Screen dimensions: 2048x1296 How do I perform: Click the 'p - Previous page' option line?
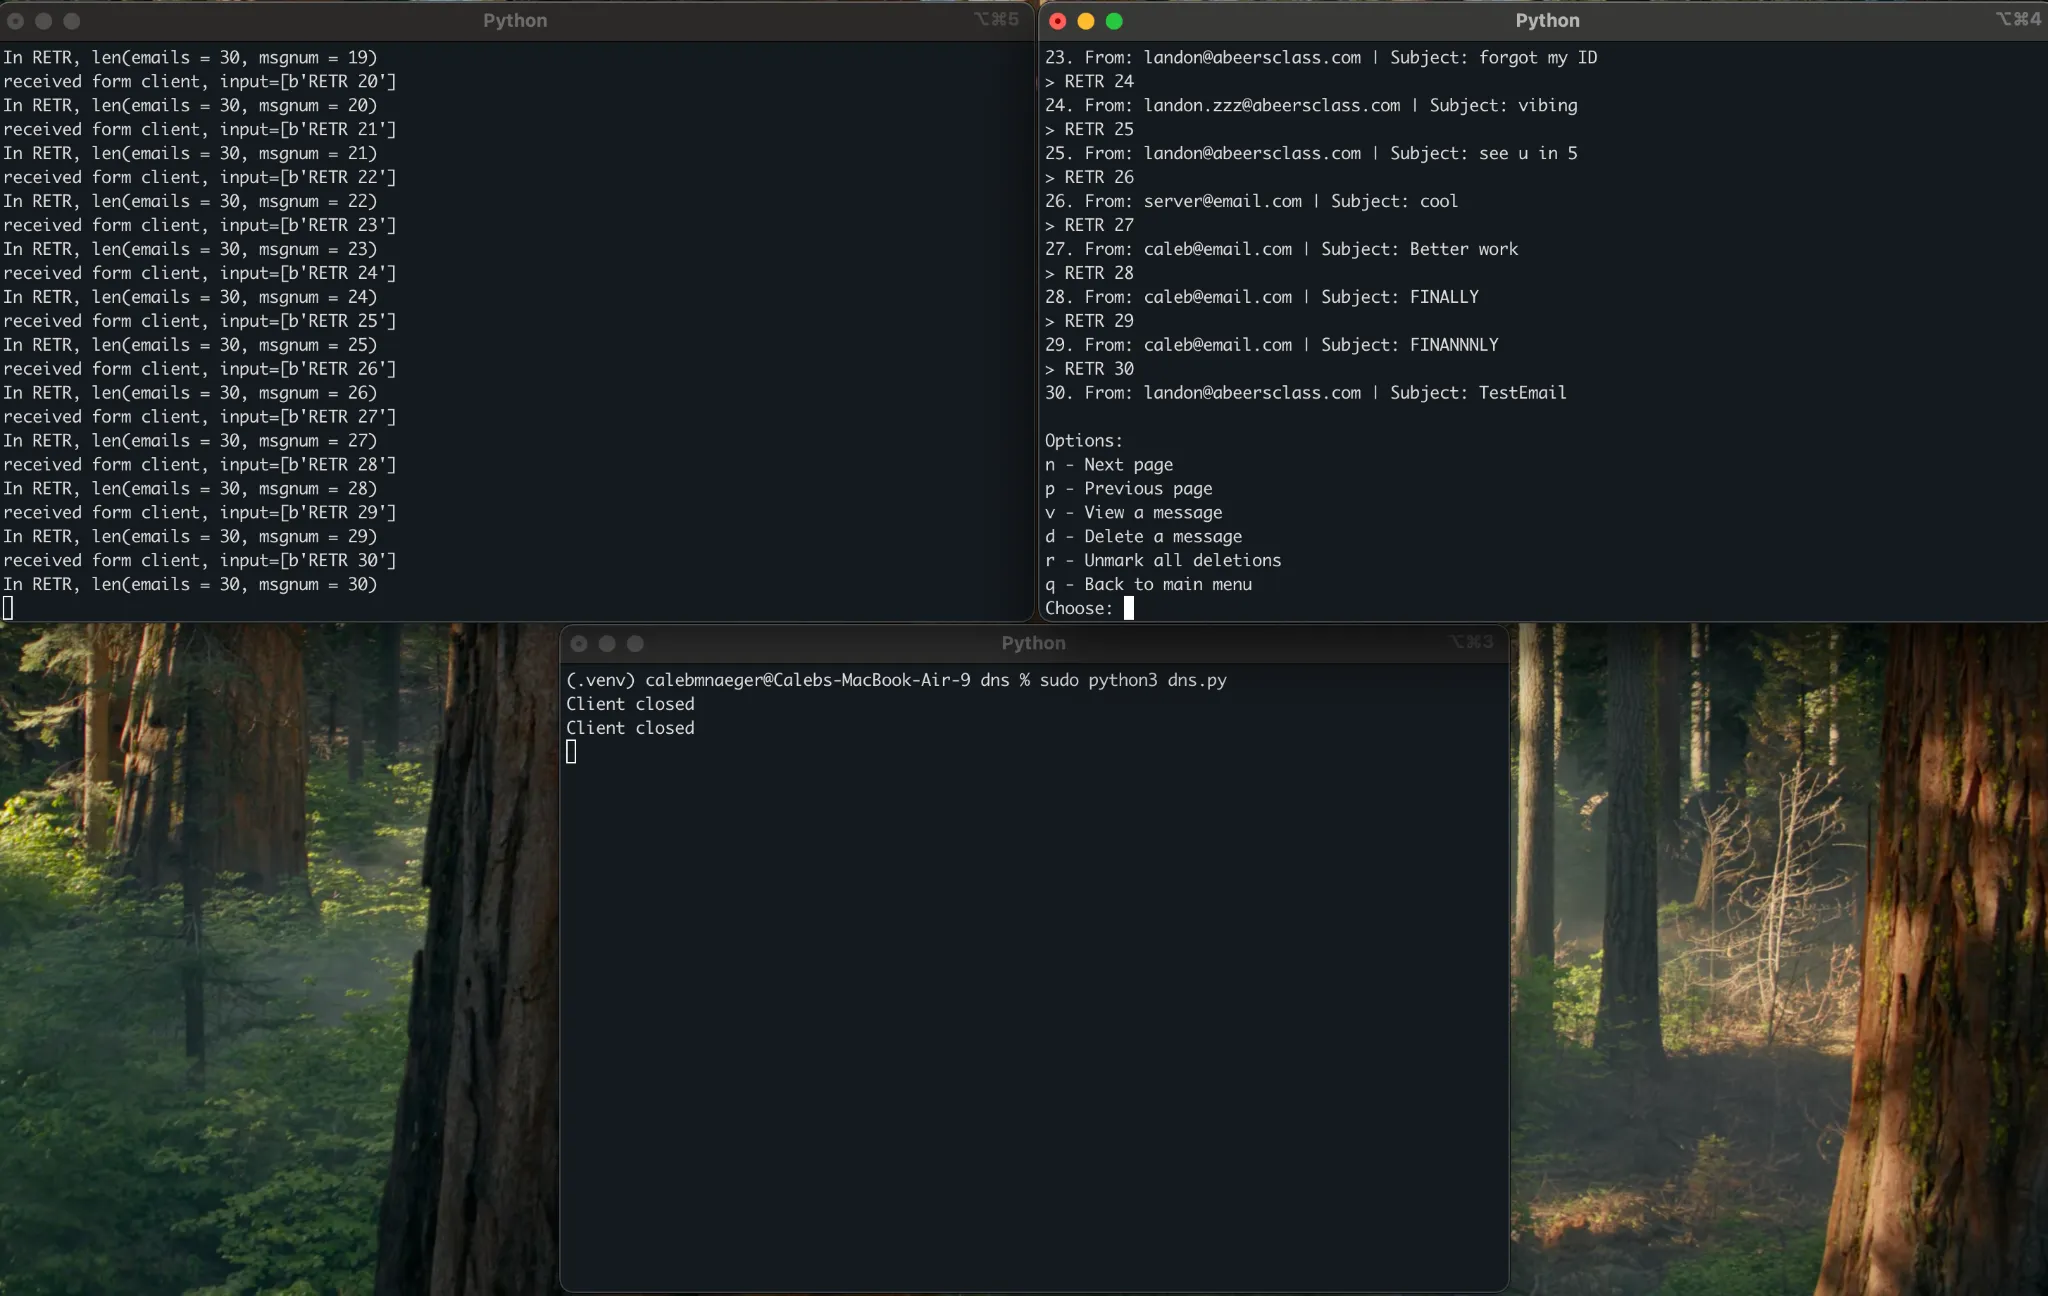pos(1128,488)
